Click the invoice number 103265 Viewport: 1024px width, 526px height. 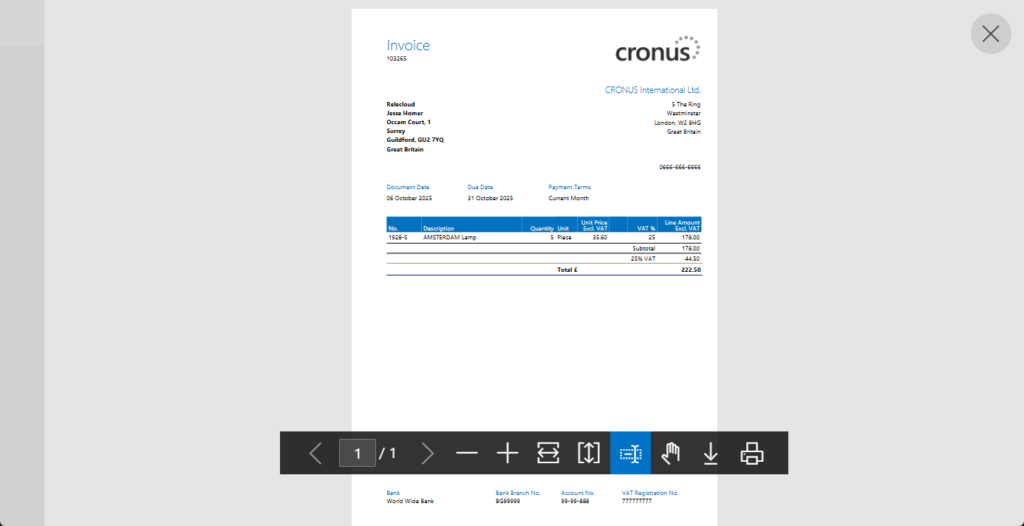pyautogui.click(x=397, y=59)
